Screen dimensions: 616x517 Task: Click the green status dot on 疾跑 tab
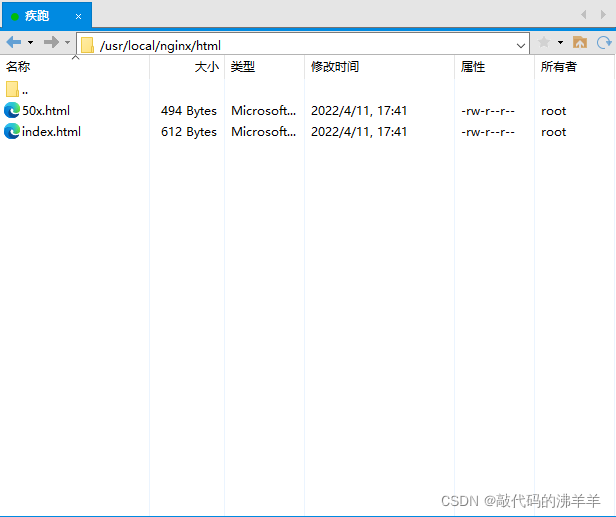(x=15, y=16)
